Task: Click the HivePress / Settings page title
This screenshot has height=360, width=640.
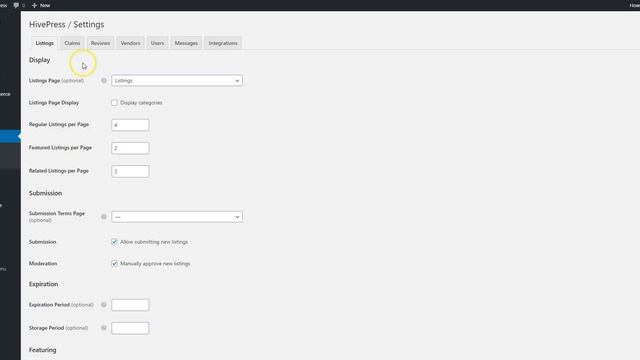Action: tap(67, 24)
